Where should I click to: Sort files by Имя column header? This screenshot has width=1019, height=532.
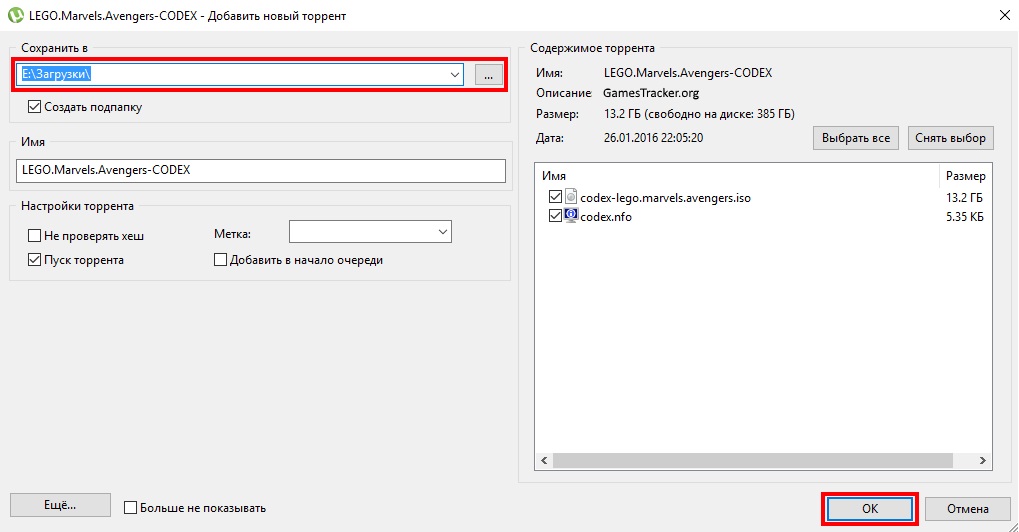tap(737, 175)
